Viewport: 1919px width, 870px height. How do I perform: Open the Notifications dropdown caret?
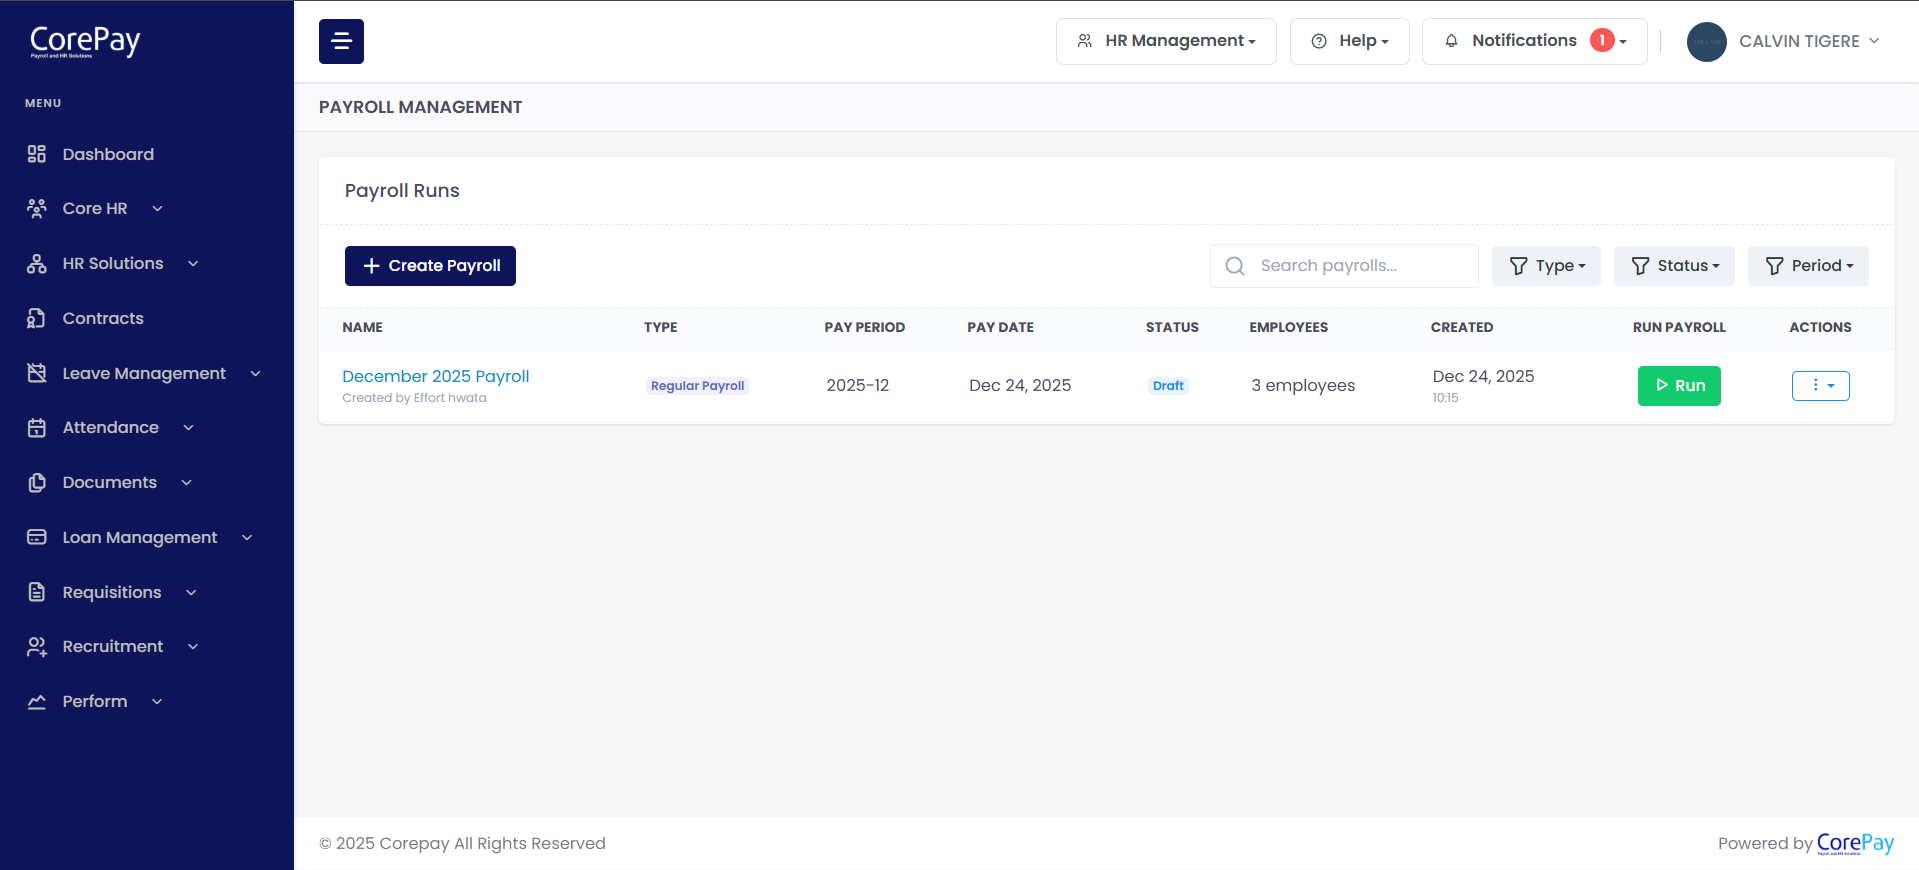pyautogui.click(x=1623, y=42)
